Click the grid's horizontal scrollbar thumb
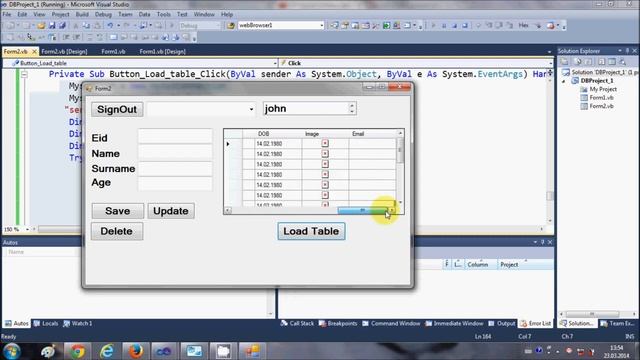Image resolution: width=640 pixels, height=360 pixels. click(362, 210)
